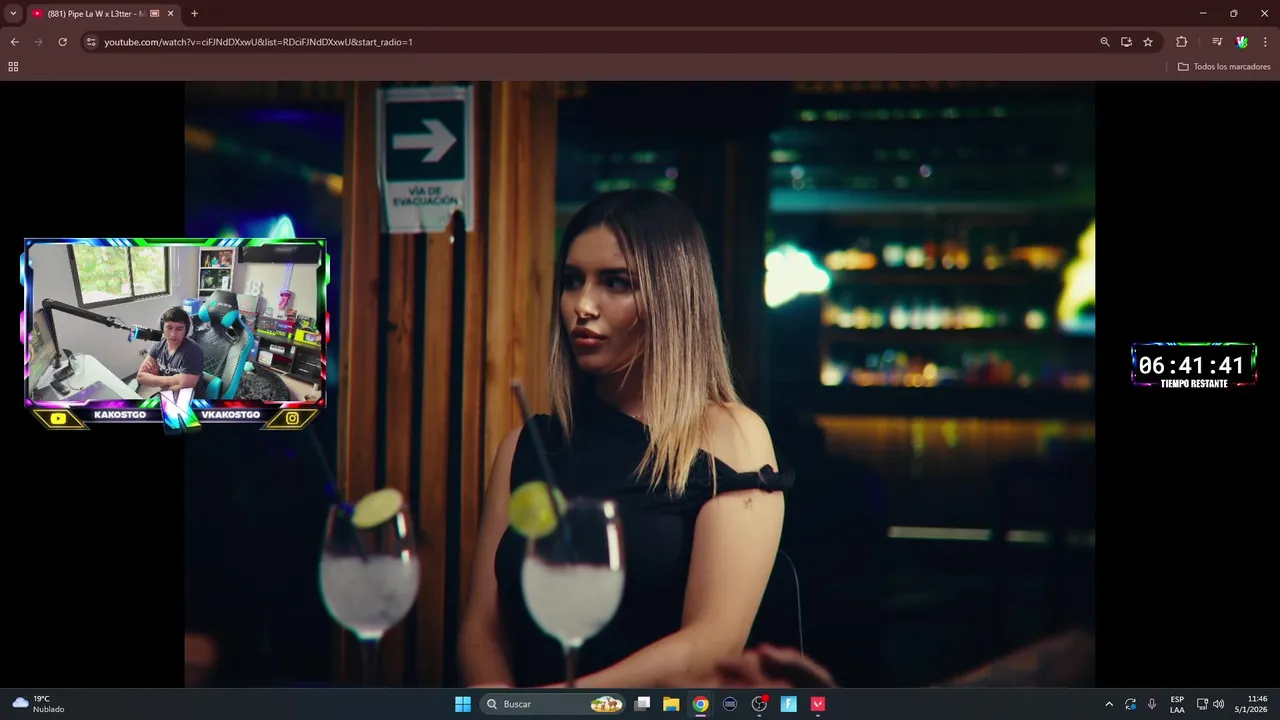Select the Pipe La W x L3tter tab
The image size is (1280, 720).
[95, 13]
